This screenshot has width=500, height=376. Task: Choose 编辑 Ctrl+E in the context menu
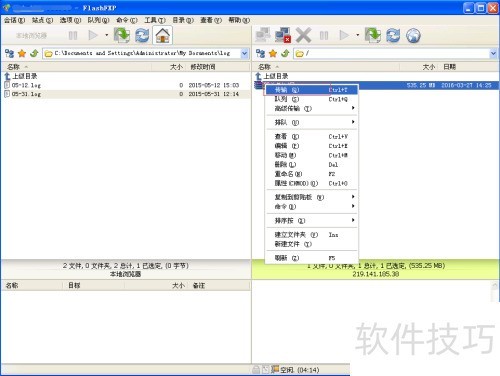pyautogui.click(x=311, y=146)
